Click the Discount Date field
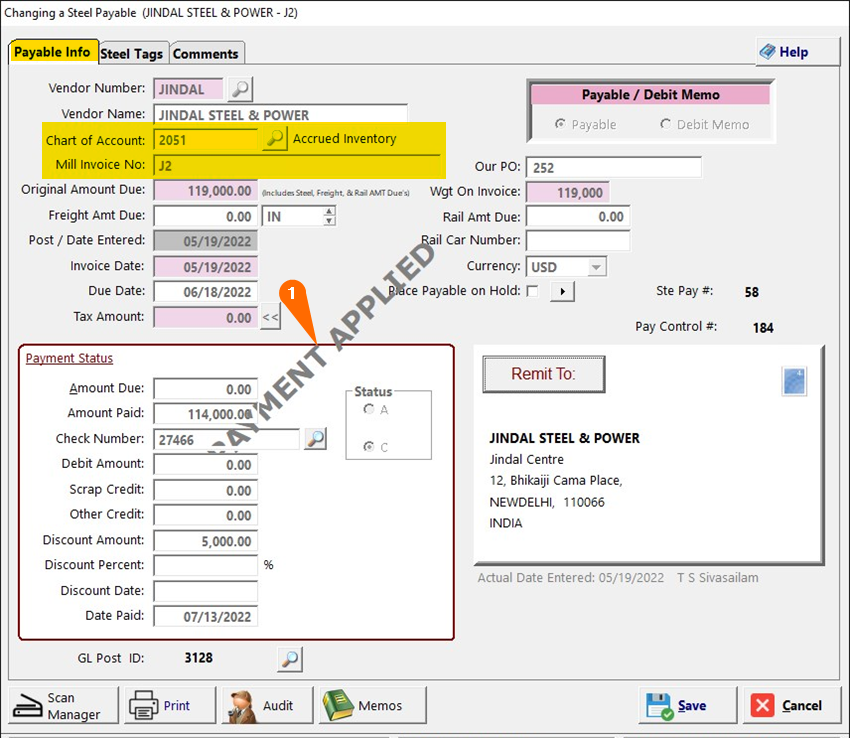 tap(206, 591)
